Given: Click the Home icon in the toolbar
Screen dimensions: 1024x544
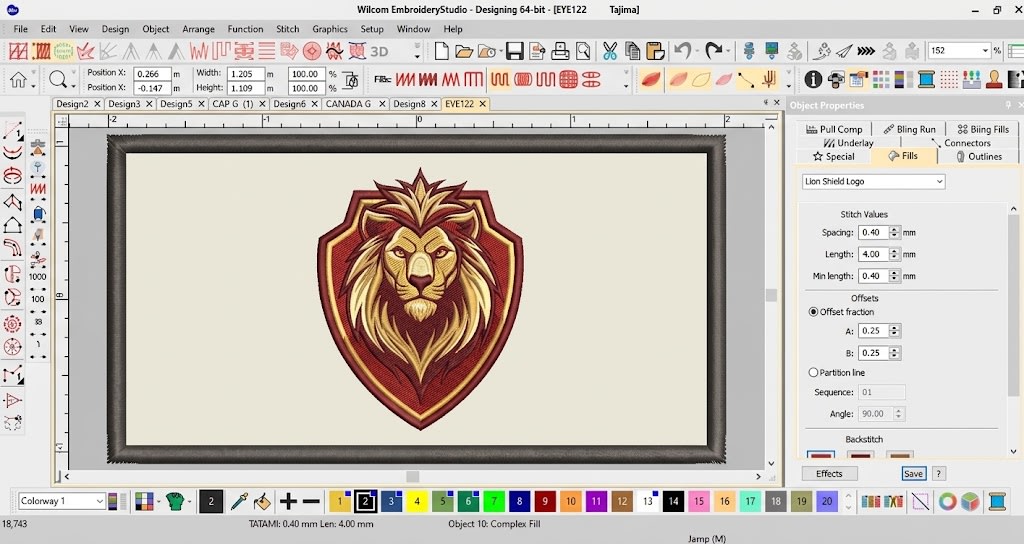Looking at the screenshot, I should [18, 80].
